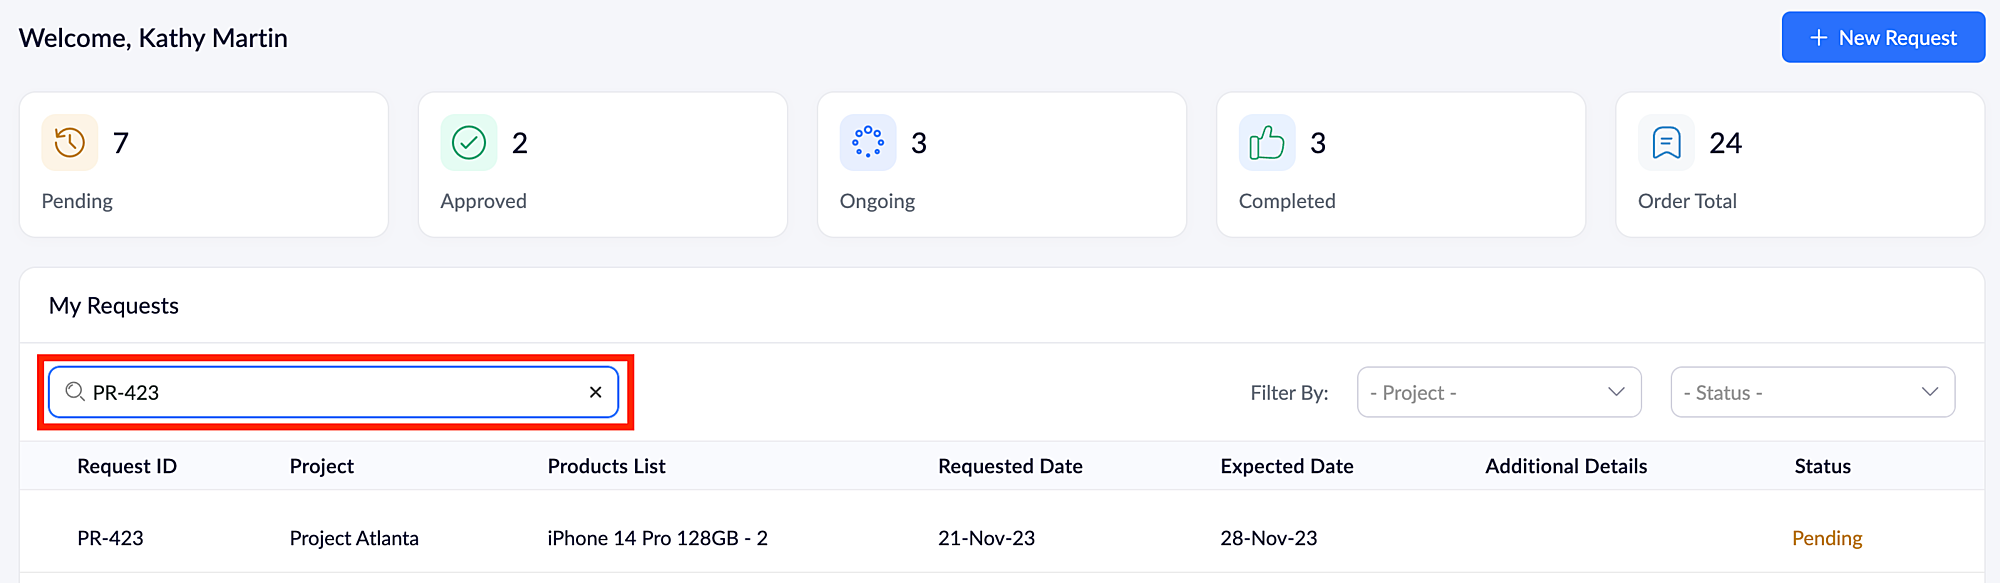Click the Request ID column header
The height and width of the screenshot is (583, 2000).
click(x=127, y=466)
